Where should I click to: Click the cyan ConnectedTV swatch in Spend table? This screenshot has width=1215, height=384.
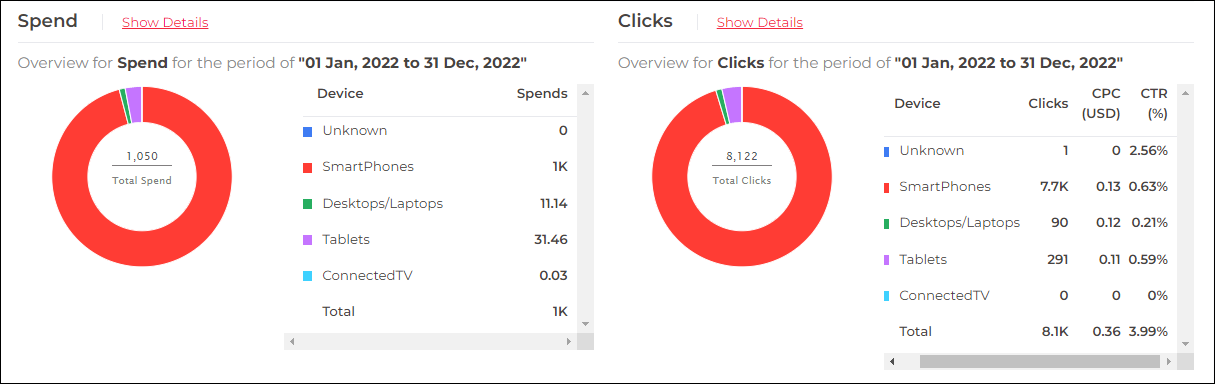pos(307,275)
